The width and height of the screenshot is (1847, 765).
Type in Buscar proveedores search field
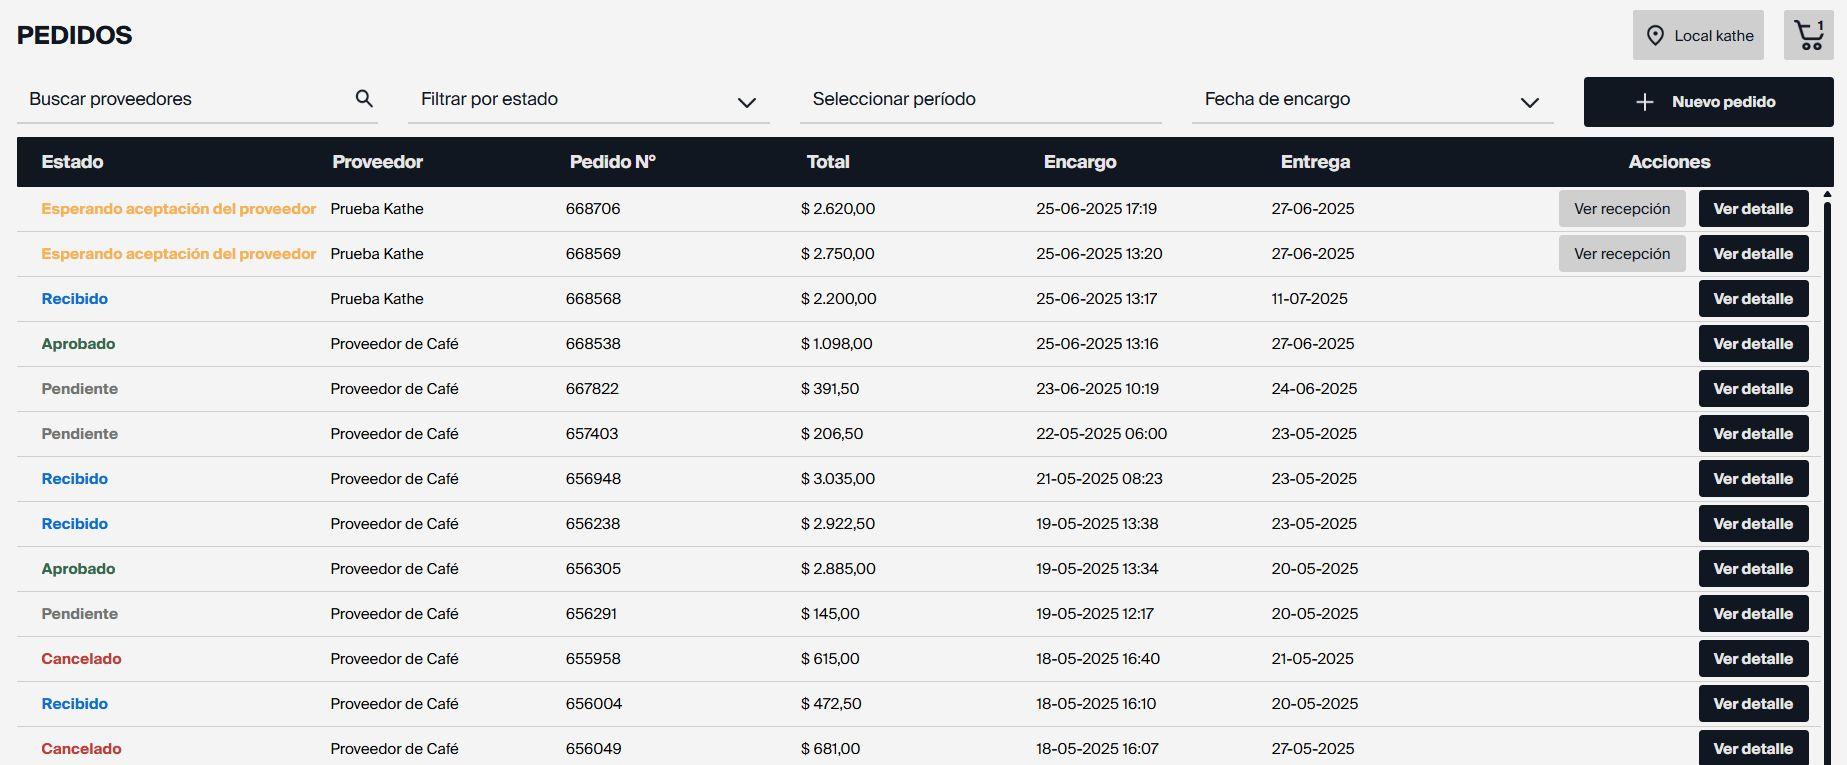point(185,99)
